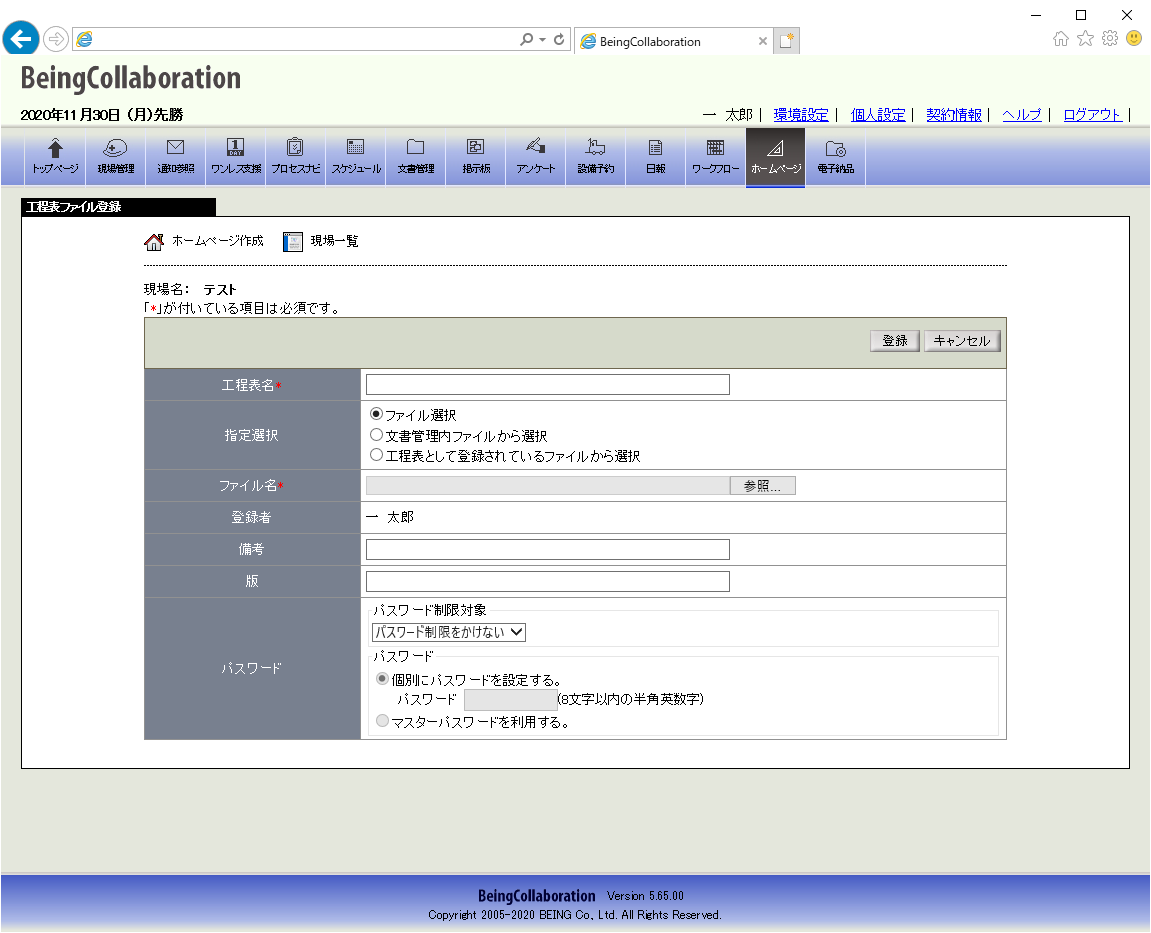This screenshot has height=933, width=1151.
Task: Open 契約情報 link
Action: click(x=954, y=115)
